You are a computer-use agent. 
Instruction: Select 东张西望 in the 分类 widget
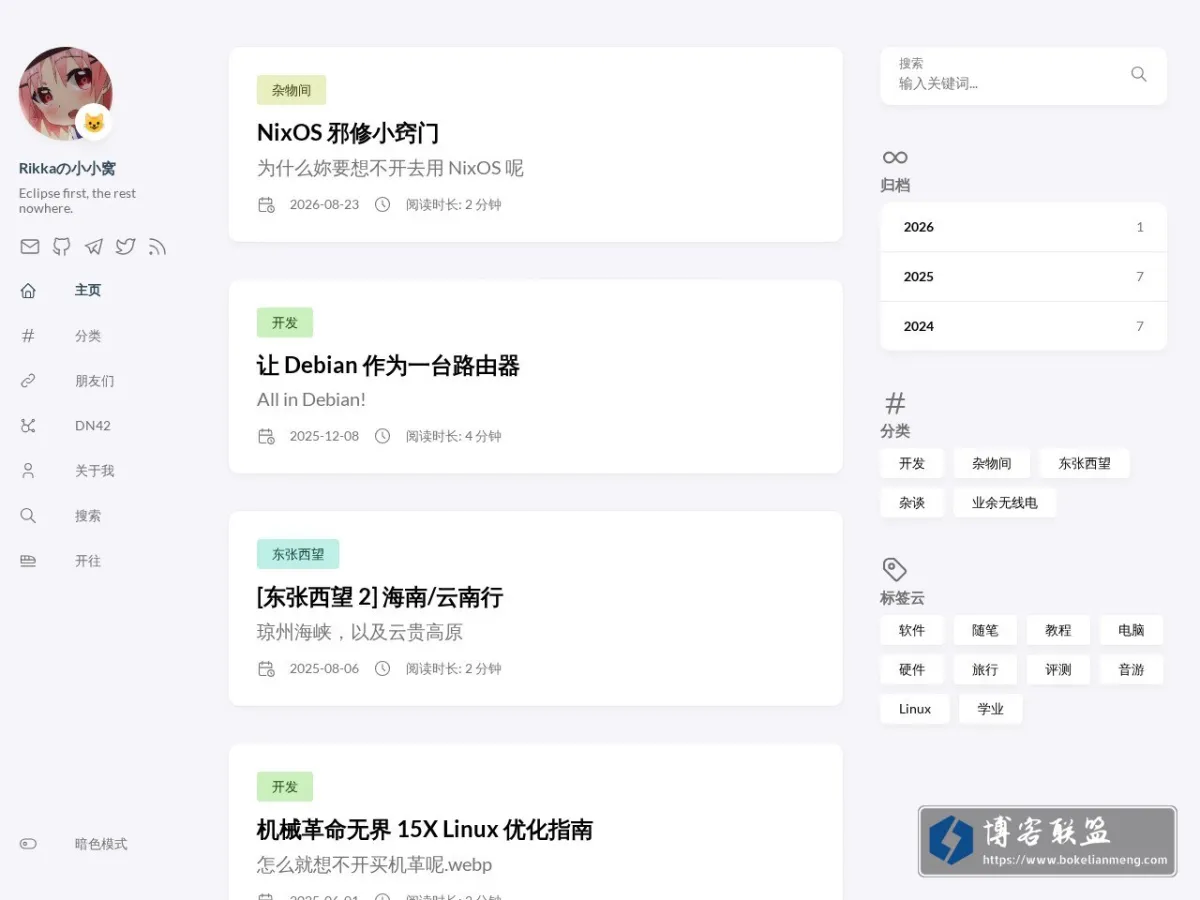coord(1085,463)
